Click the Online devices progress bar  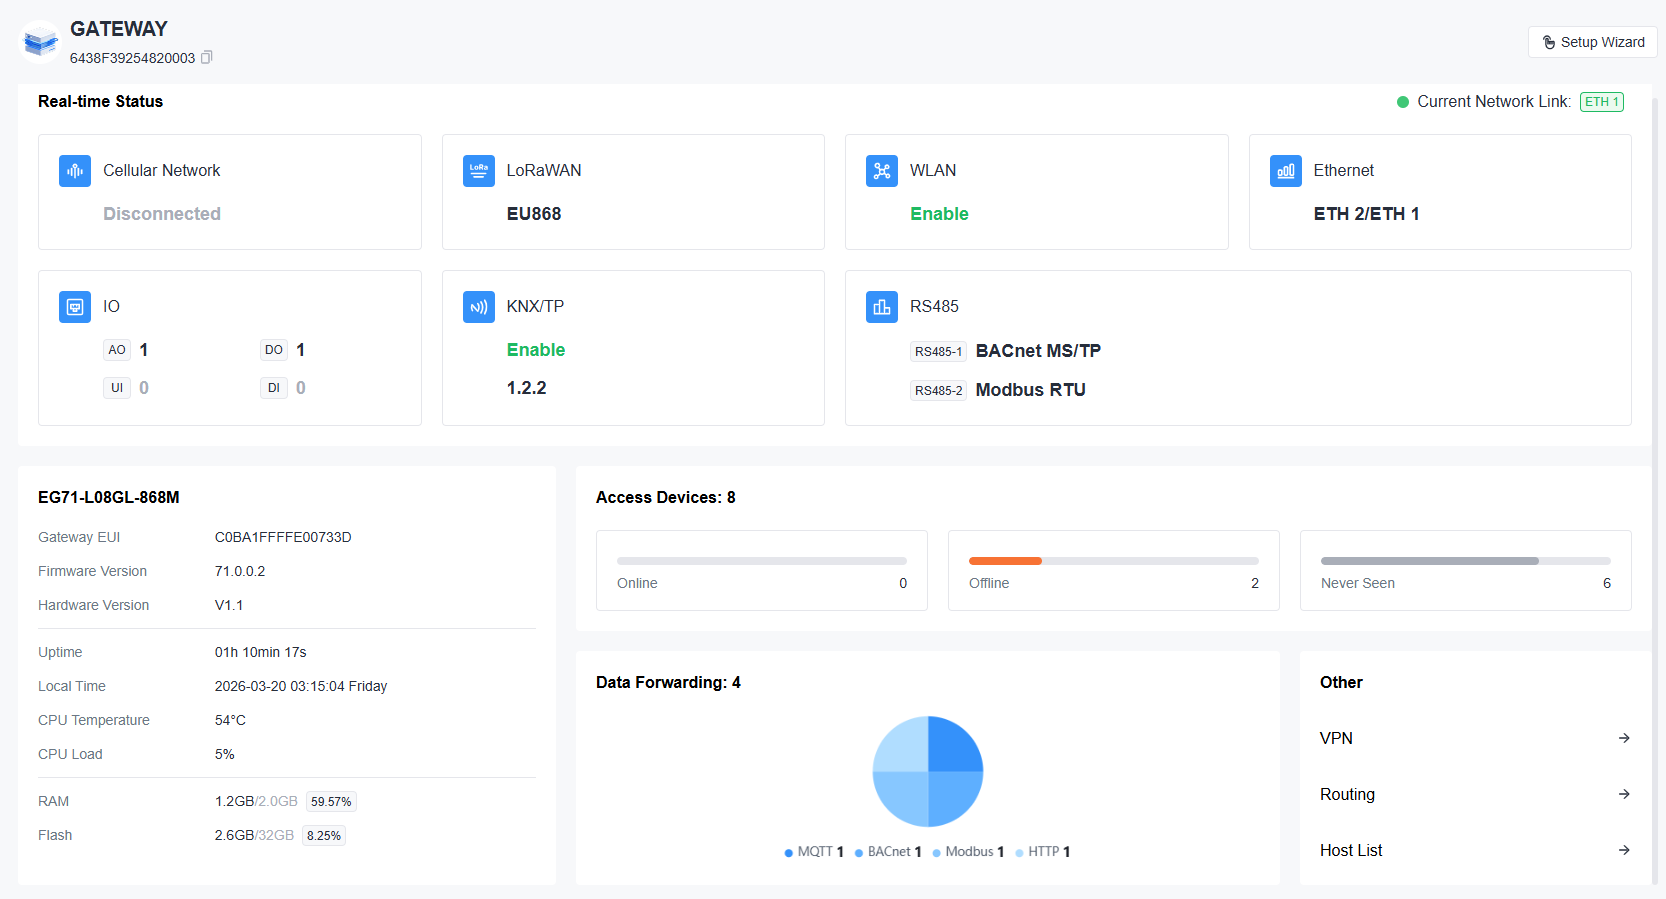761,561
